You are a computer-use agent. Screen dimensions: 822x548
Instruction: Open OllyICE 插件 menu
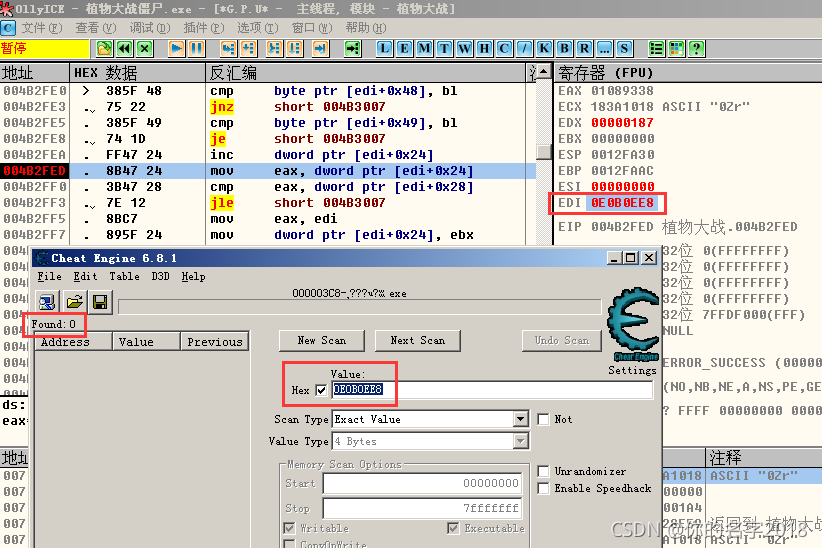203,27
